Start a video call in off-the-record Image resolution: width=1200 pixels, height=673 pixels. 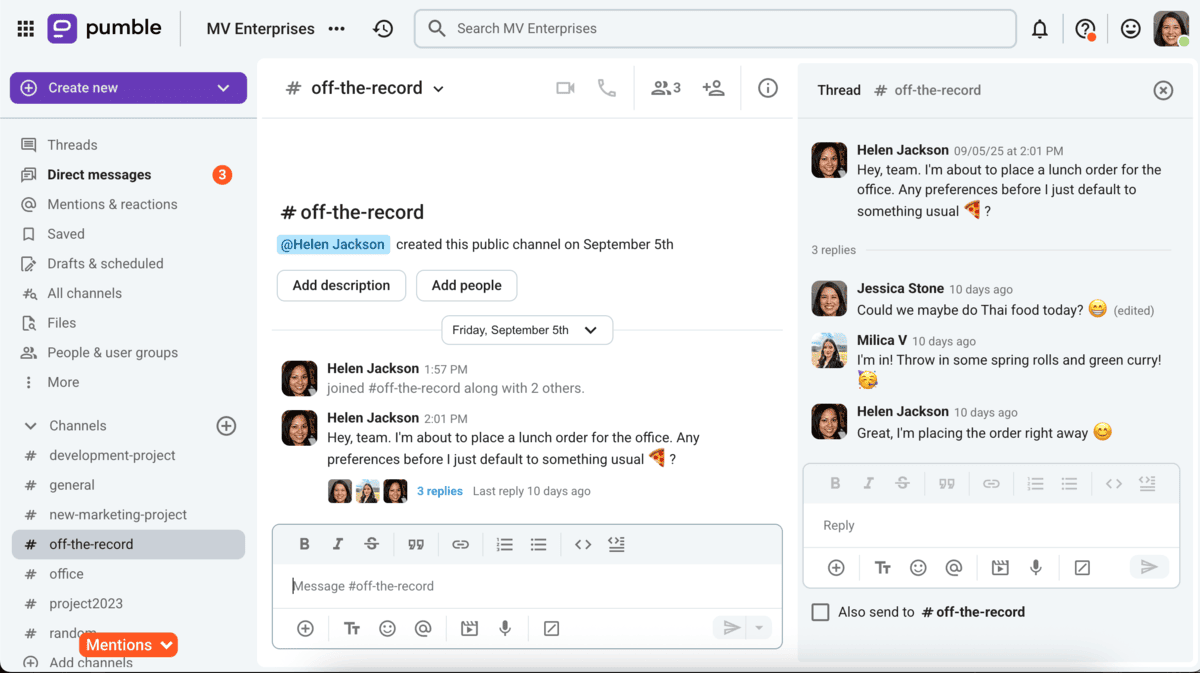click(x=565, y=88)
